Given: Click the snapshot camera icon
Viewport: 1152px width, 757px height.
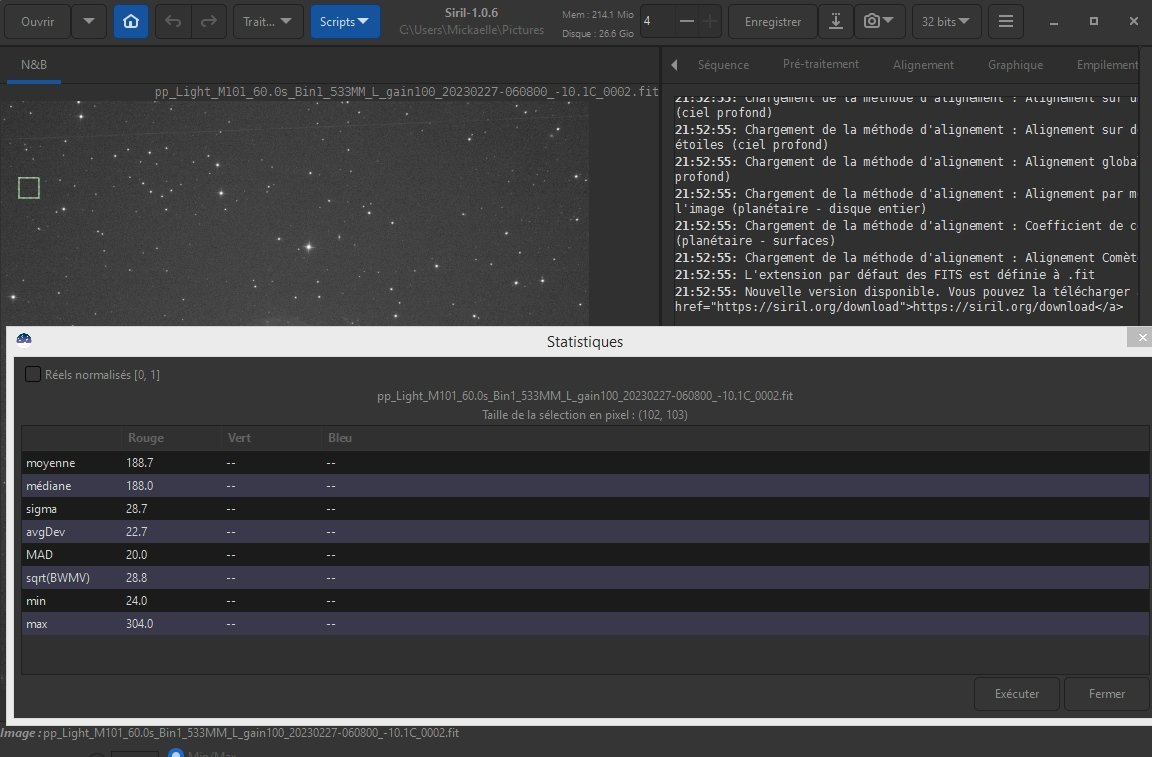Looking at the screenshot, I should [879, 21].
